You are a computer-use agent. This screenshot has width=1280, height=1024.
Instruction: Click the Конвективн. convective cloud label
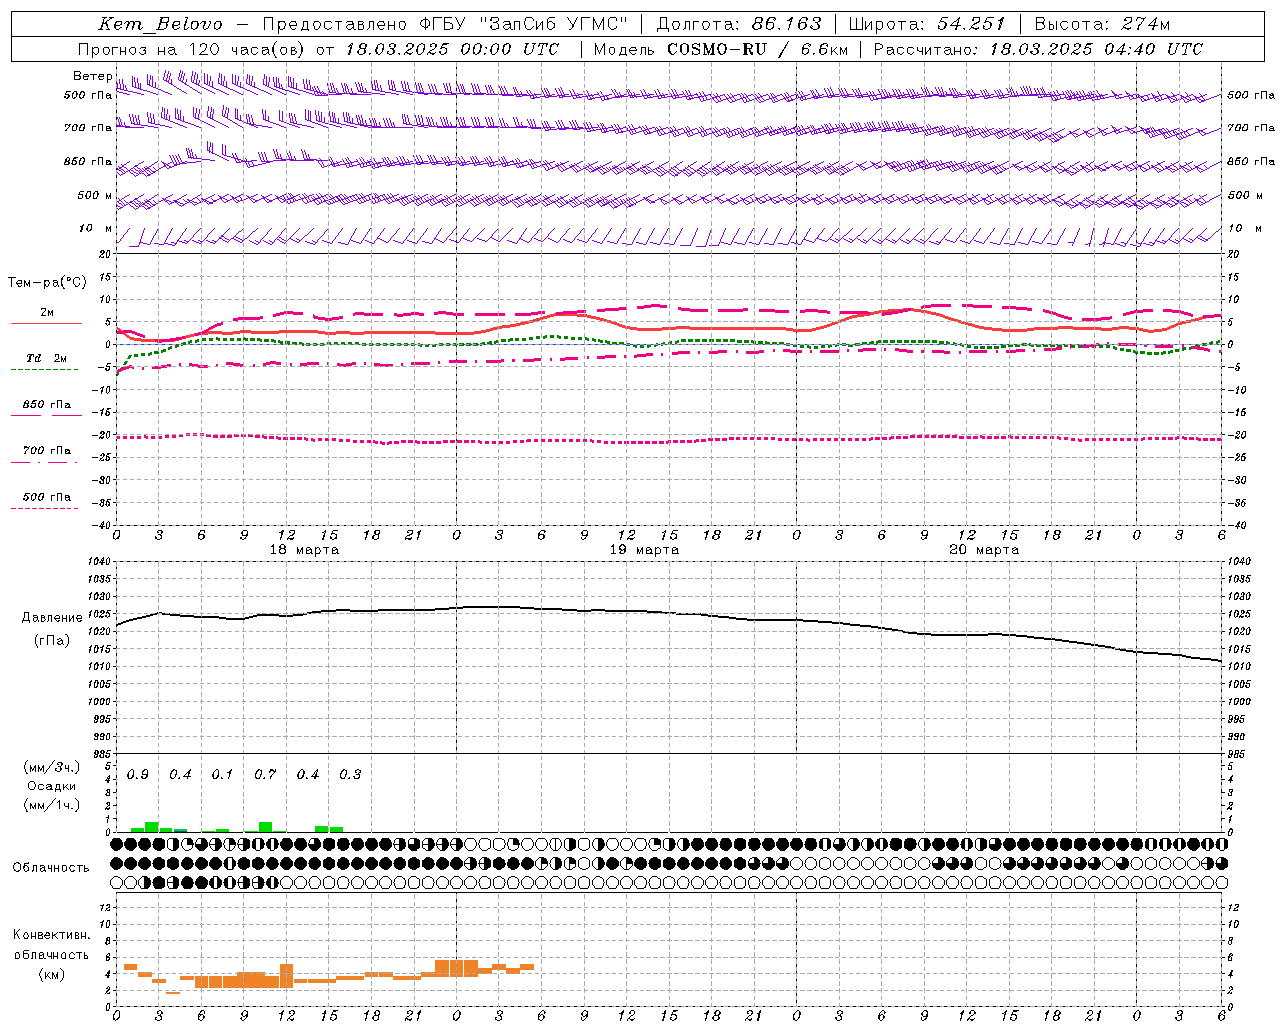click(52, 935)
